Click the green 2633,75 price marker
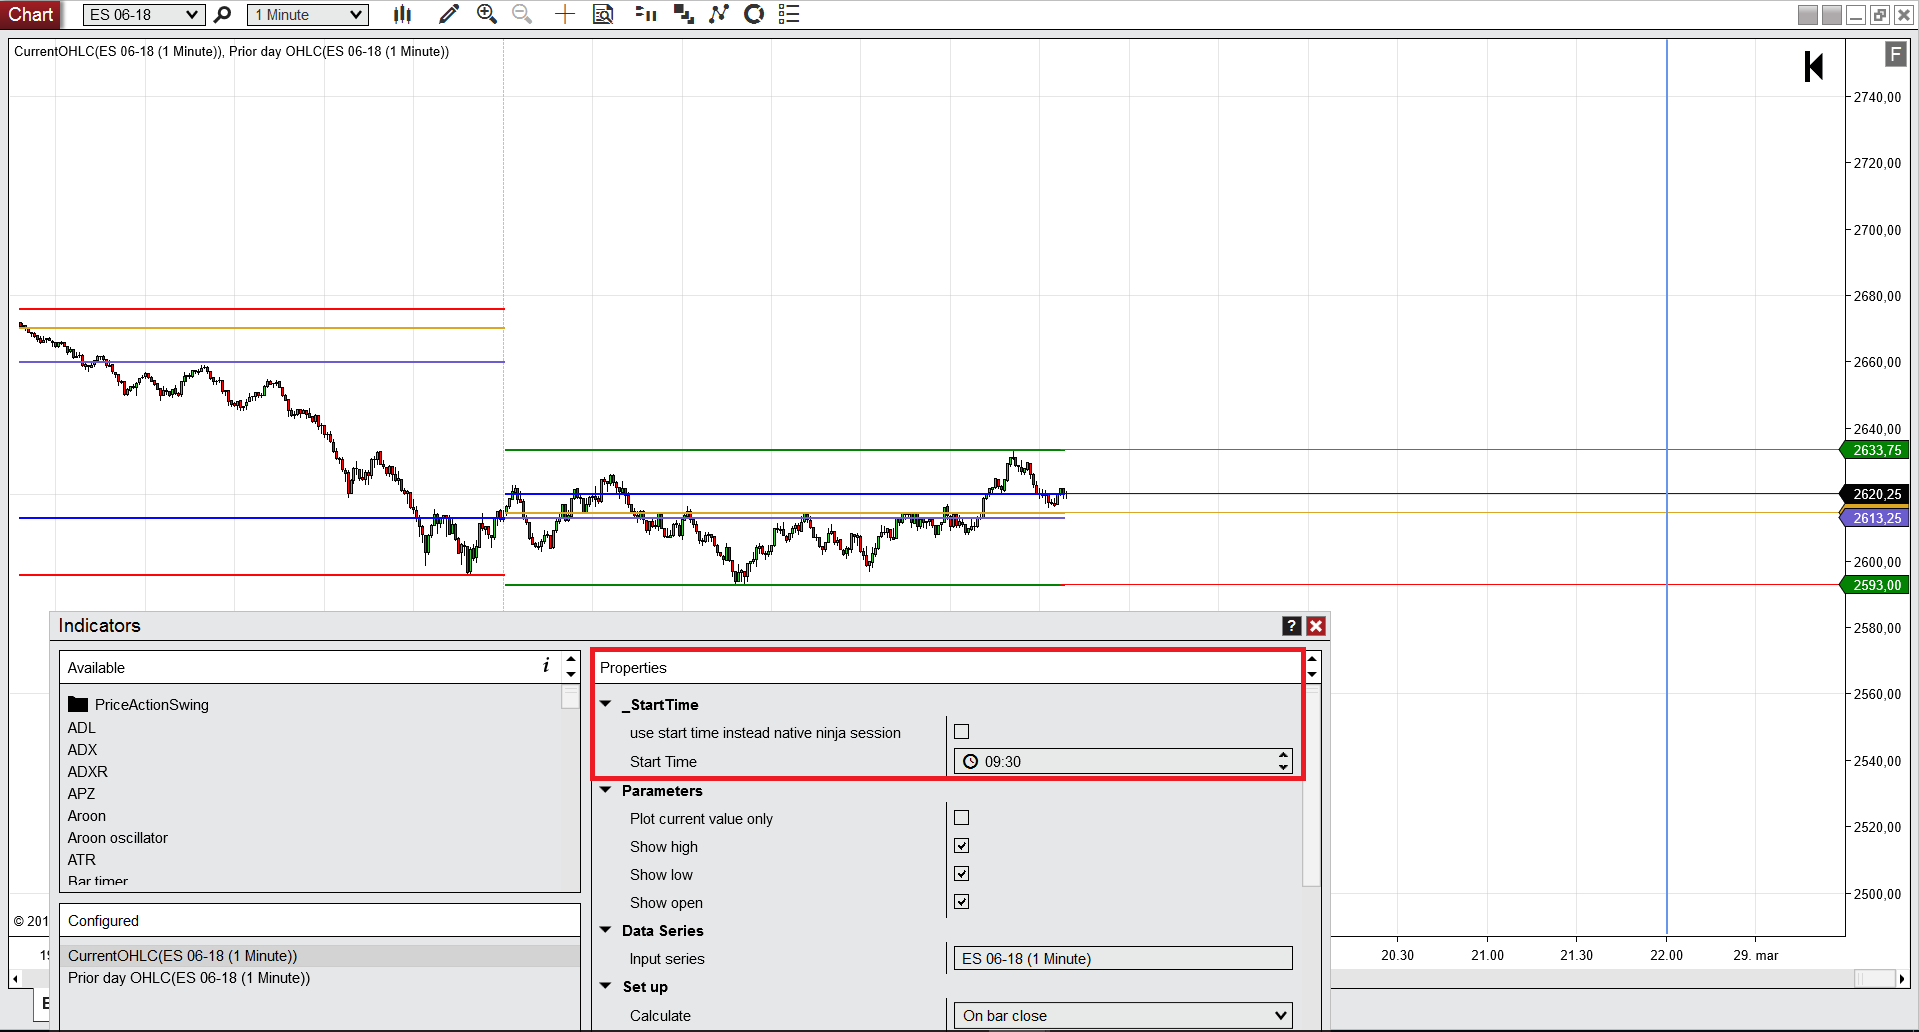This screenshot has width=1919, height=1032. (1876, 450)
